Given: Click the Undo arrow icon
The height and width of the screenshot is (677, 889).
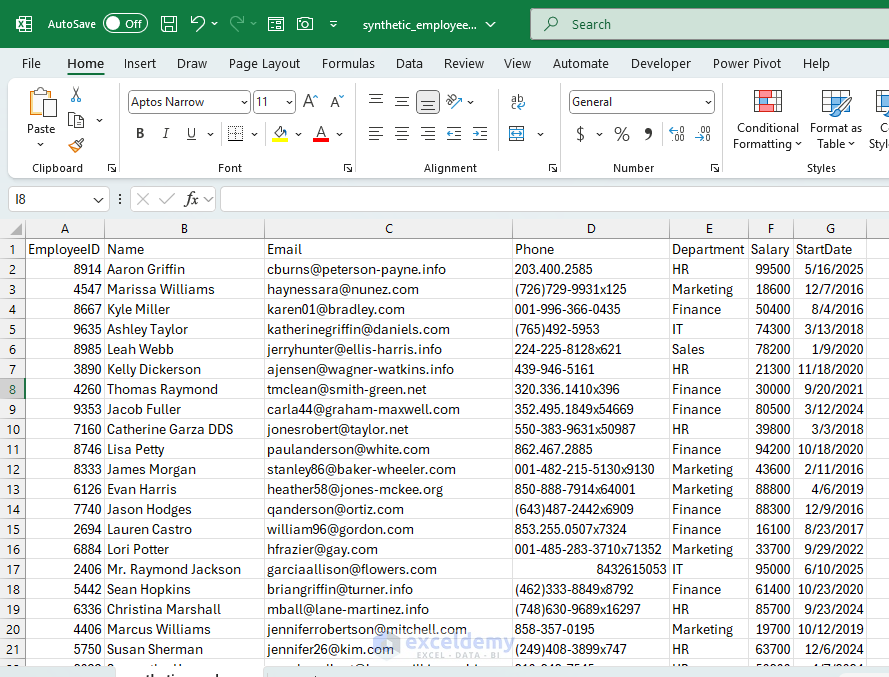Looking at the screenshot, I should pyautogui.click(x=197, y=24).
